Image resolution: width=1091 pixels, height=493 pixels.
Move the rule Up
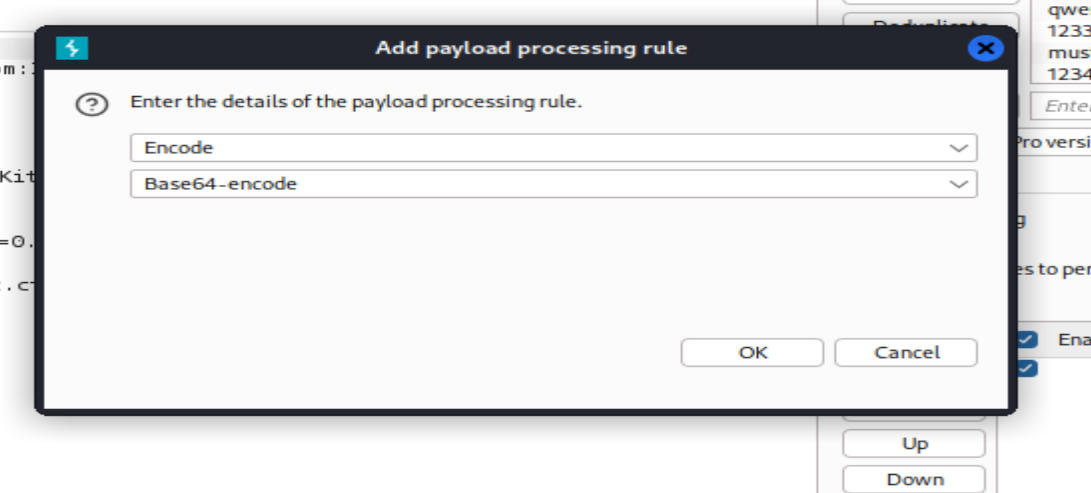coord(914,444)
